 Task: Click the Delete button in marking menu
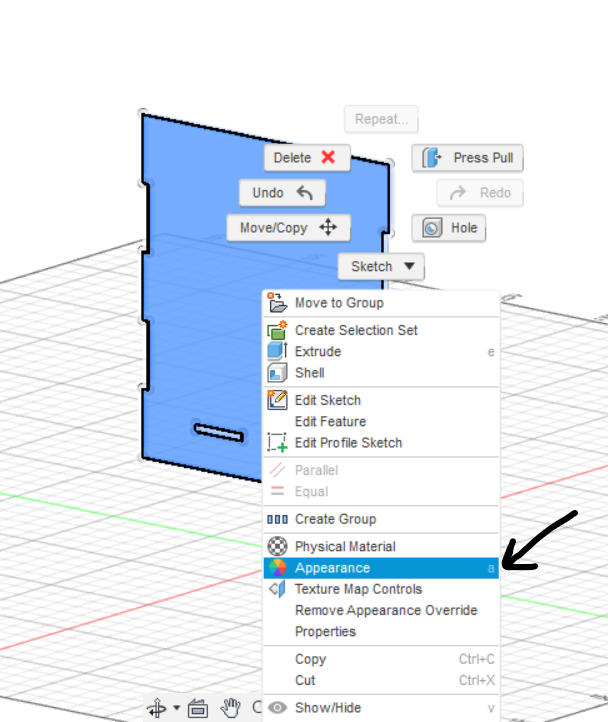[x=307, y=157]
